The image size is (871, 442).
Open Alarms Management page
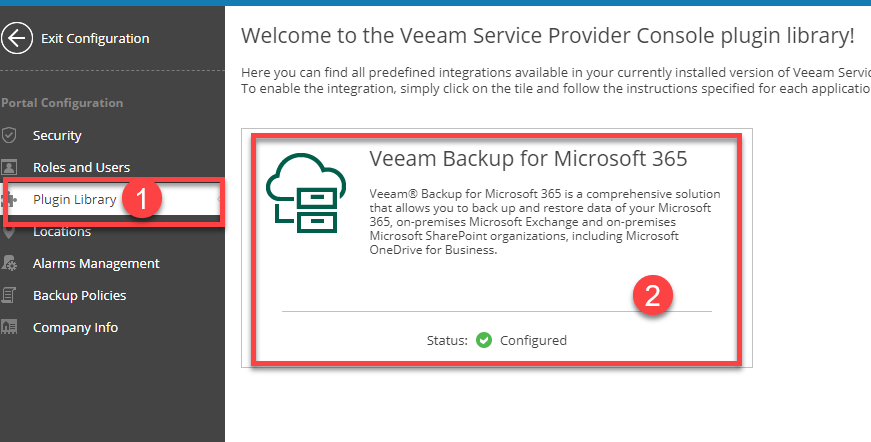click(x=96, y=264)
